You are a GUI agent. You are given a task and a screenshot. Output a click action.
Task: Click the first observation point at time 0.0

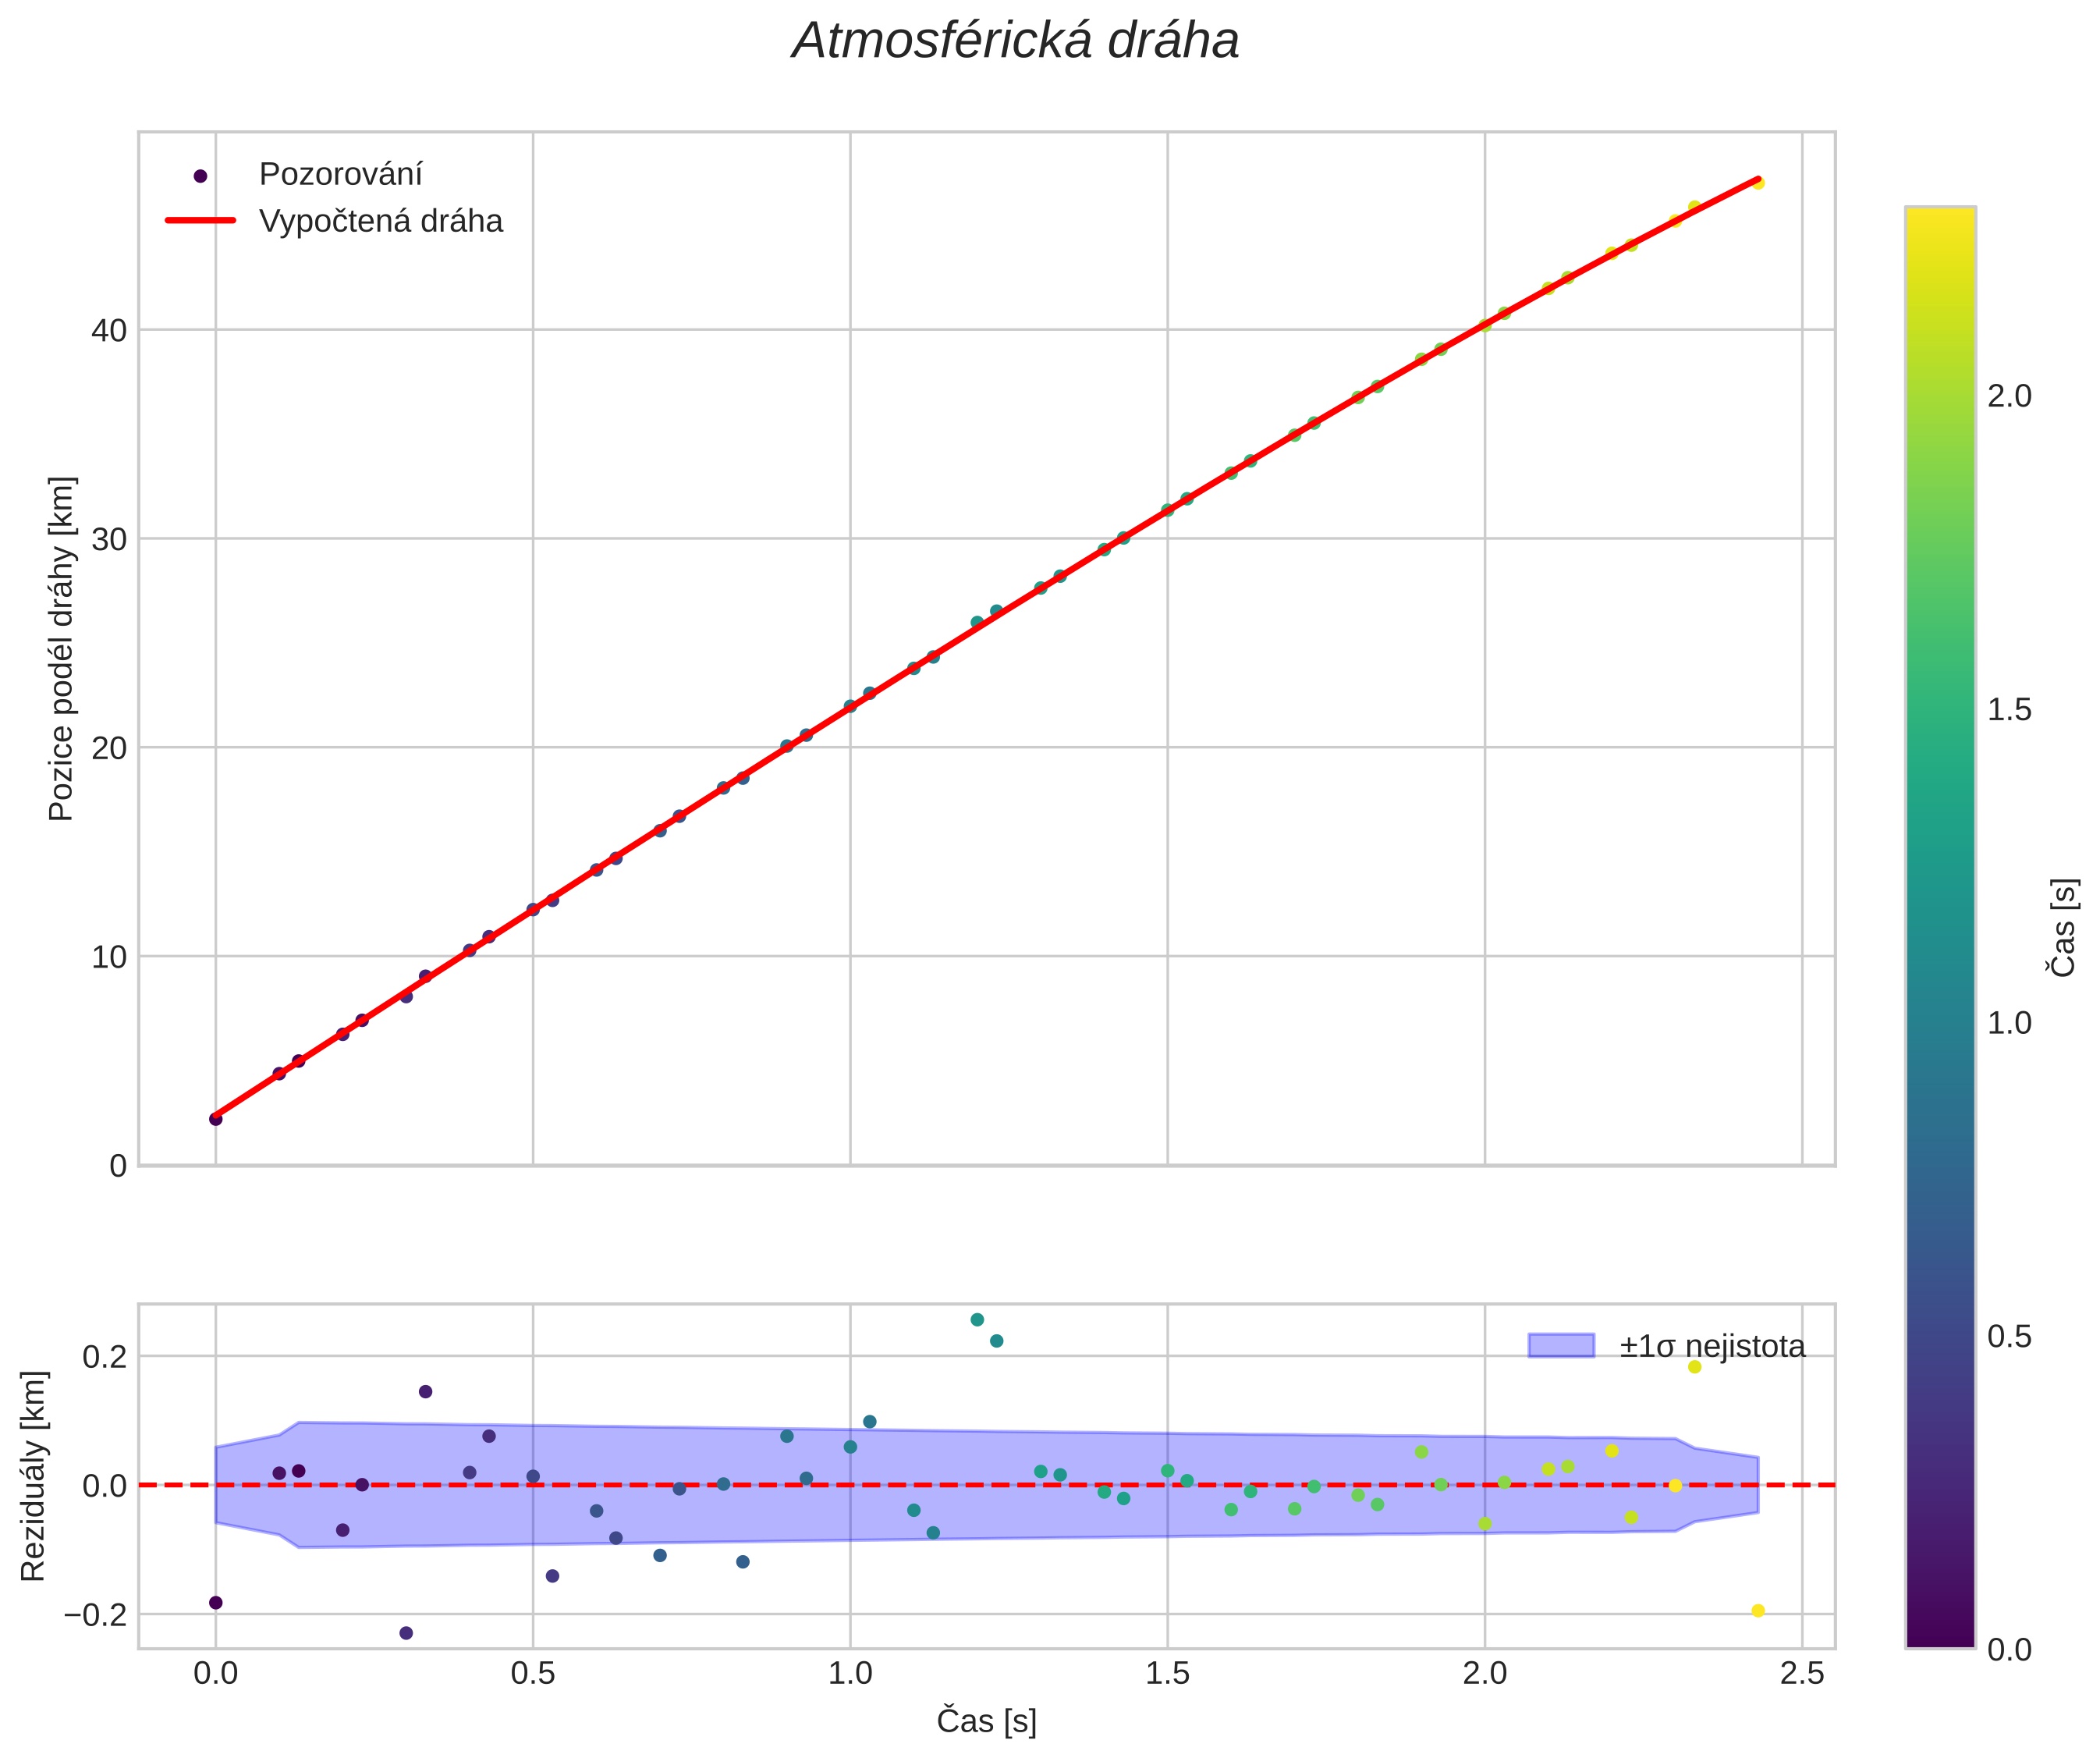216,1119
